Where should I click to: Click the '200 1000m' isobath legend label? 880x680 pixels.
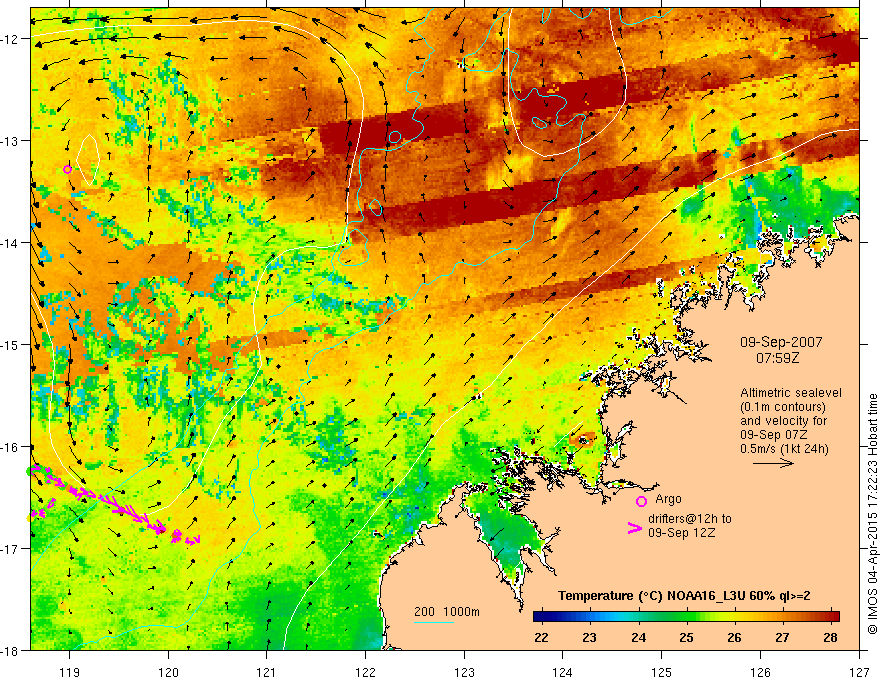coord(447,612)
